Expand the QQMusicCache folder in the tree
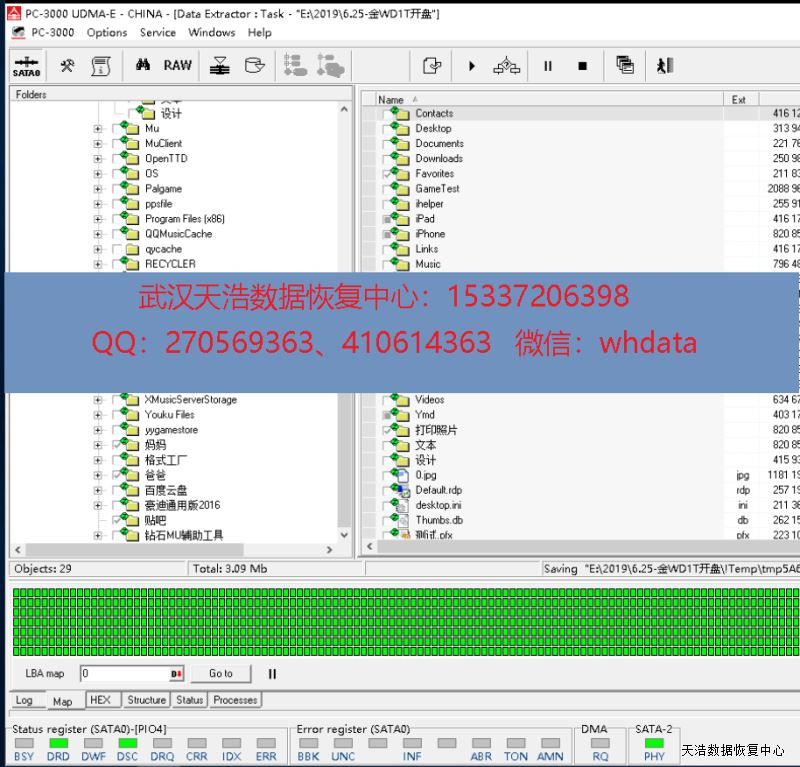 click(98, 234)
